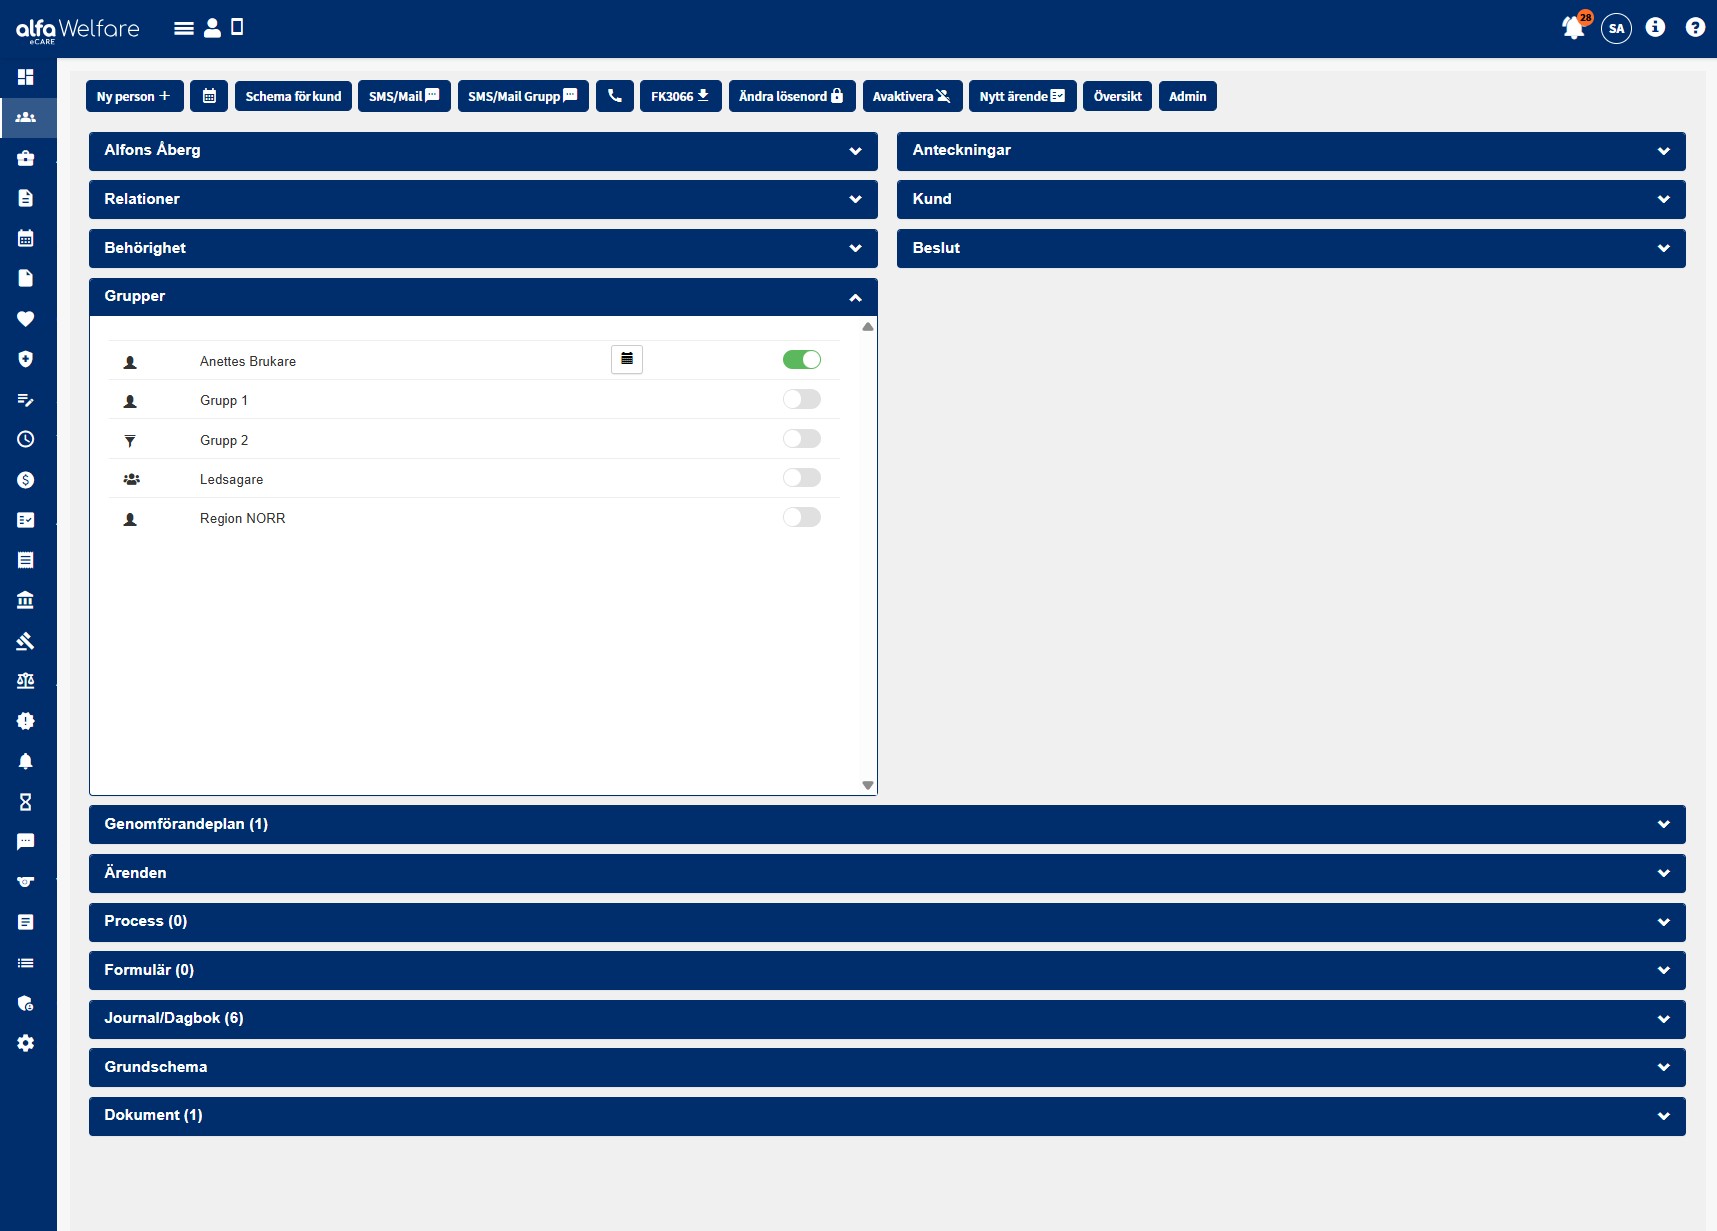Click the Ny person button

[x=134, y=96]
